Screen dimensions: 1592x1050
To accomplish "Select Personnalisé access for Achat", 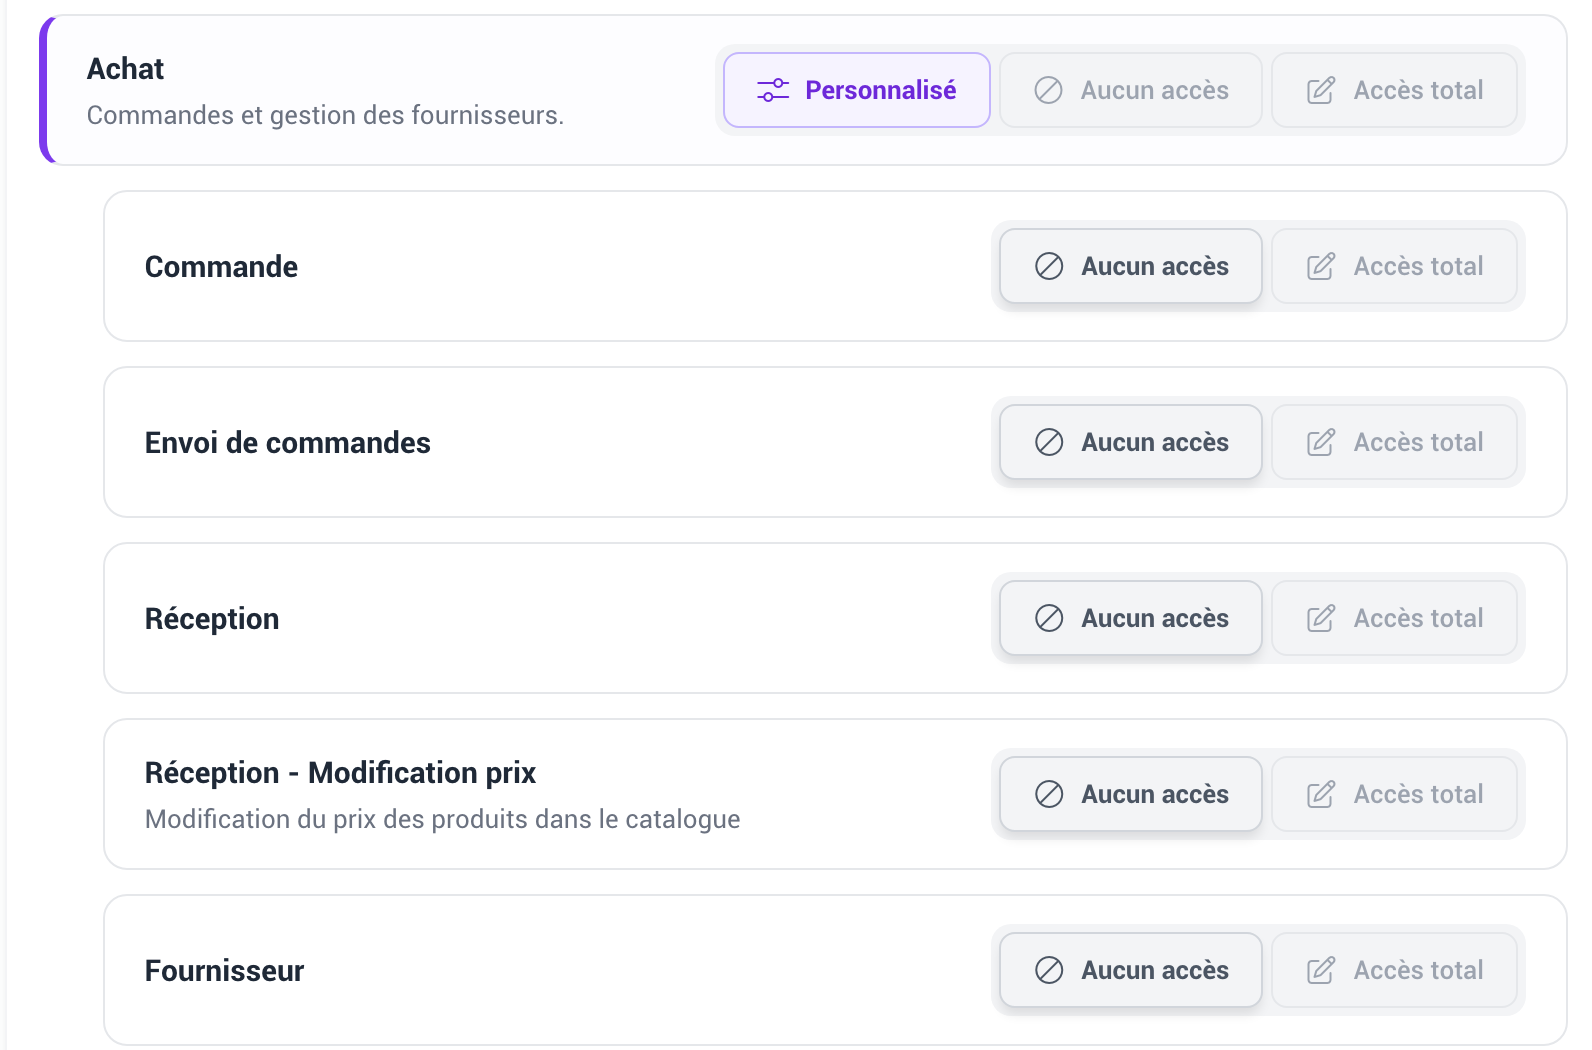I will coord(857,90).
